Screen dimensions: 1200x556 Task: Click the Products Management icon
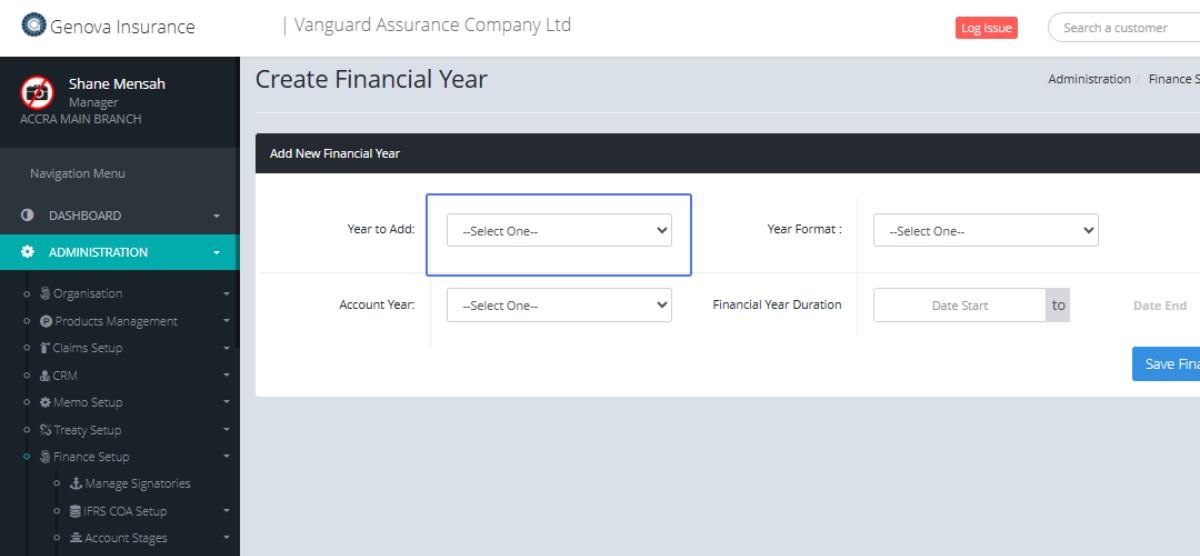[46, 321]
